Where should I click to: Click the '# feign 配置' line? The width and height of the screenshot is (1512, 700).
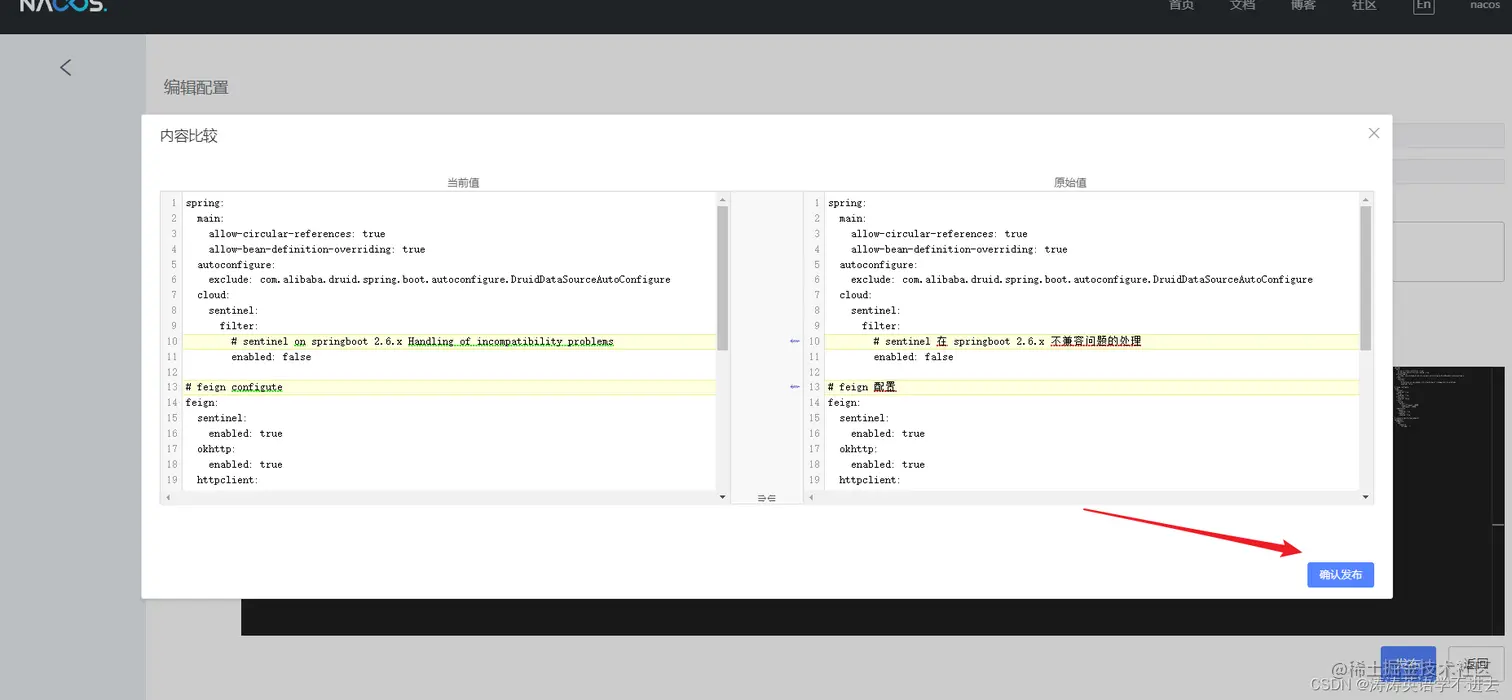click(x=862, y=387)
